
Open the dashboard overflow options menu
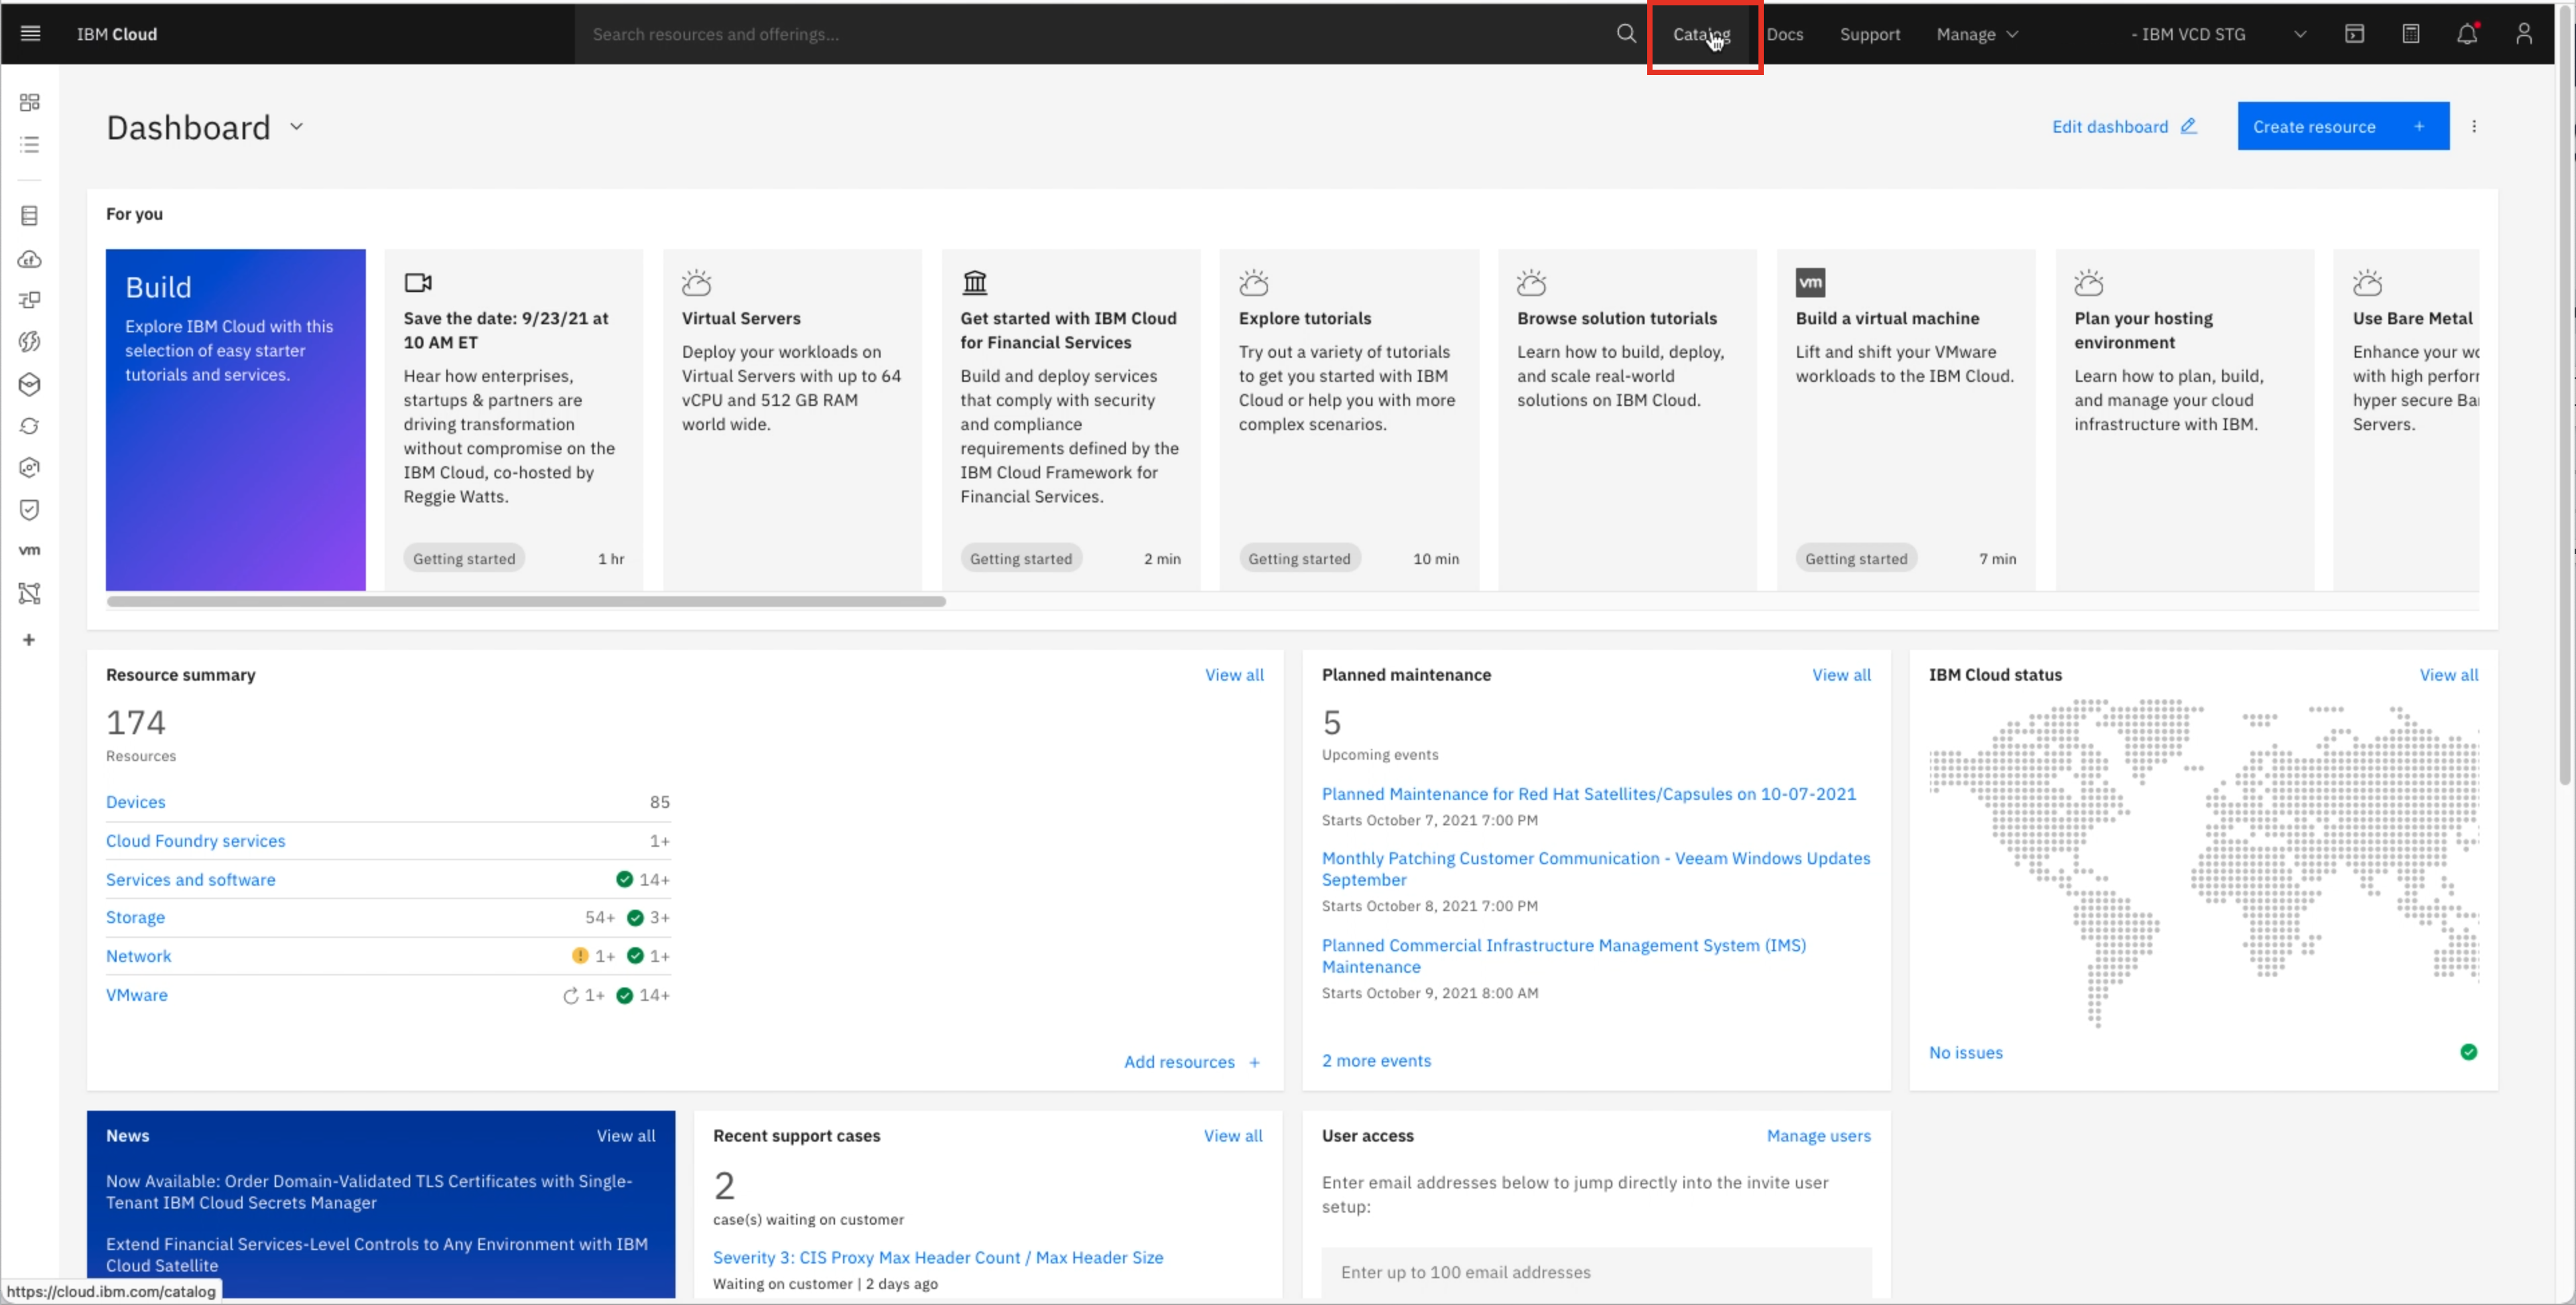2474,127
